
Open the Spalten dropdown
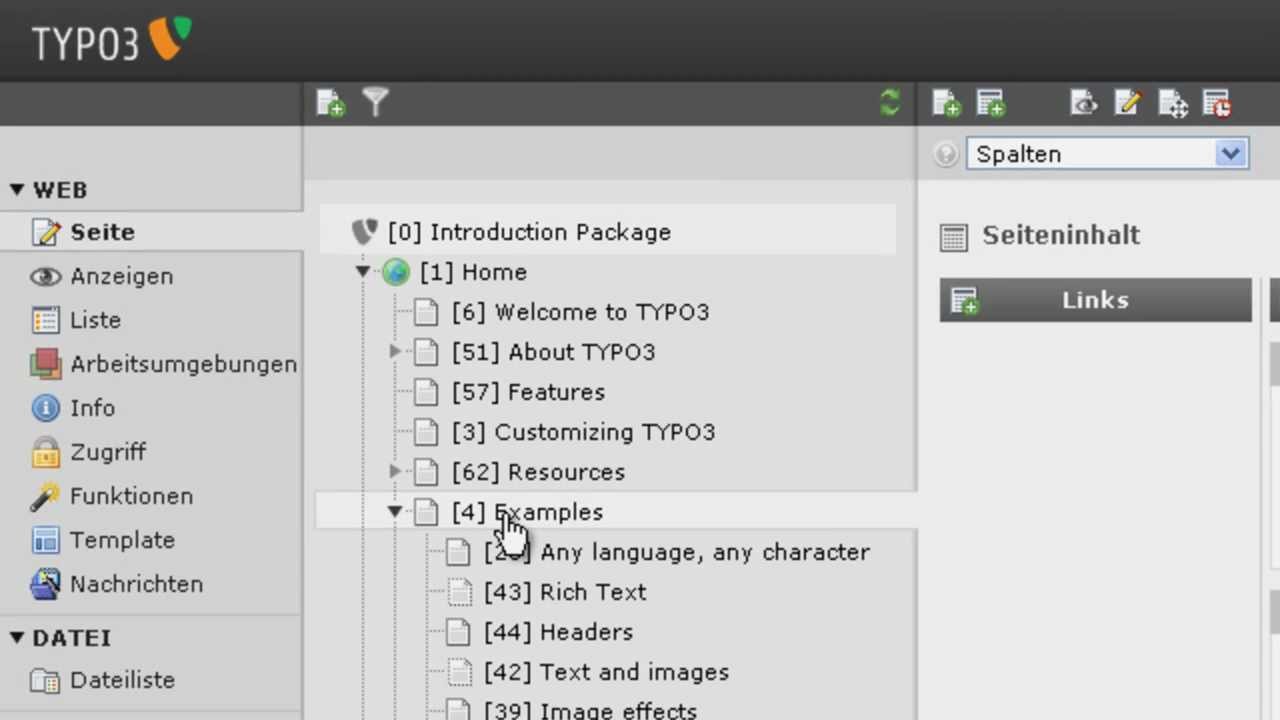point(1107,154)
